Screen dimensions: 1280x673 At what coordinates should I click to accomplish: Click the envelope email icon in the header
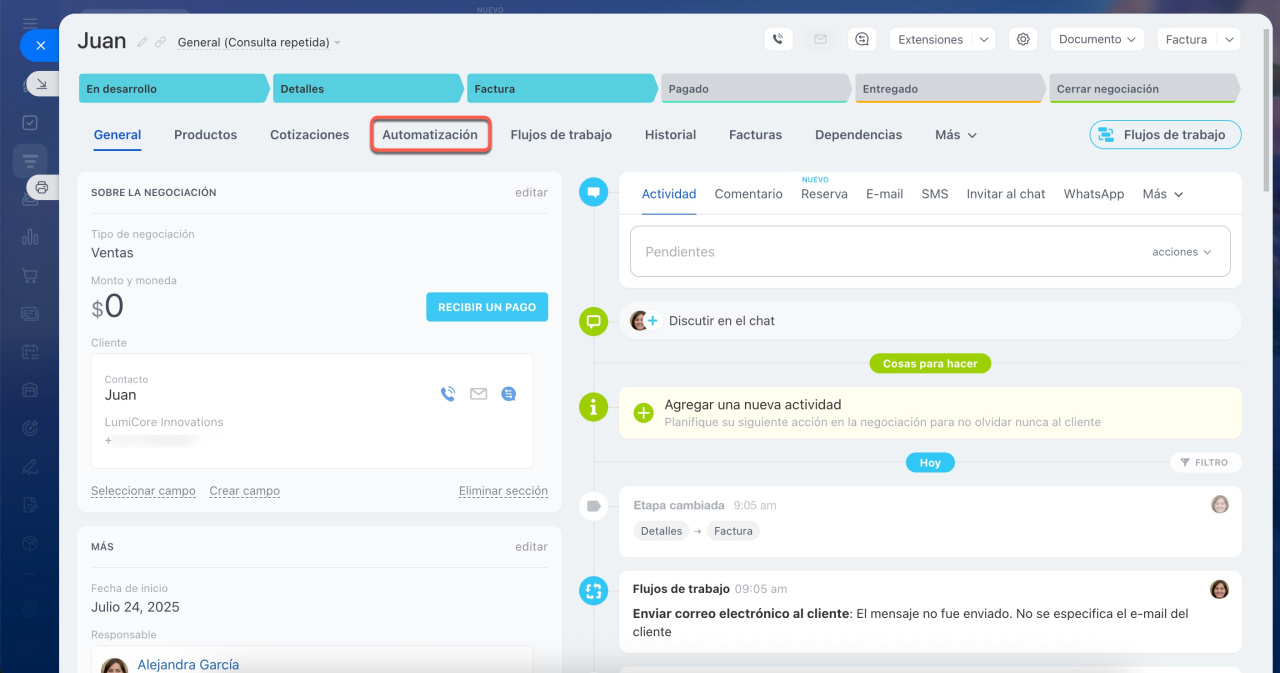click(820, 39)
